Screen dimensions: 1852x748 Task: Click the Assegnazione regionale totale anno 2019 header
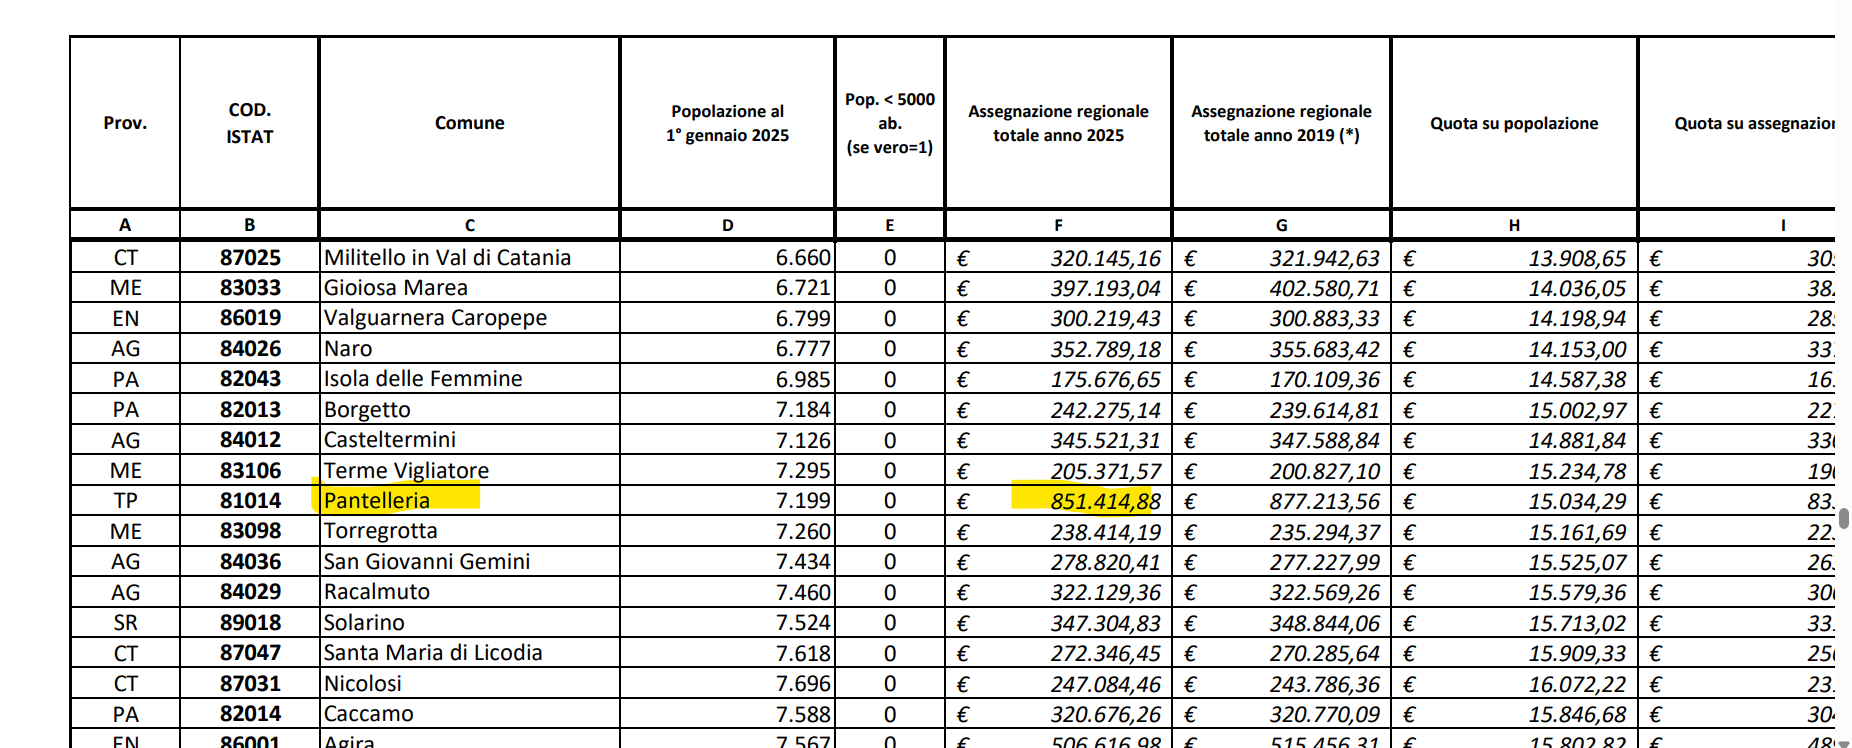pos(1281,123)
